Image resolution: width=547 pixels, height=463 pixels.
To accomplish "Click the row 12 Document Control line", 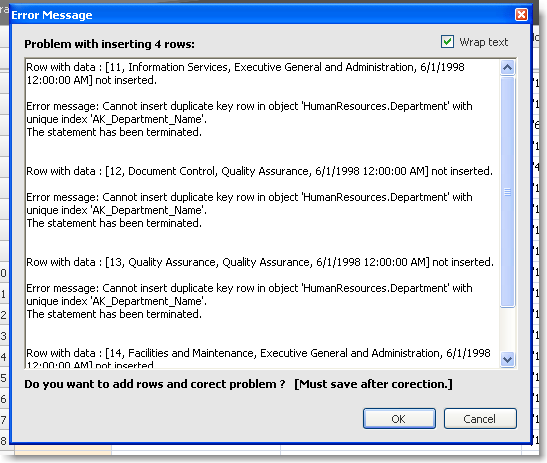I will tap(260, 171).
